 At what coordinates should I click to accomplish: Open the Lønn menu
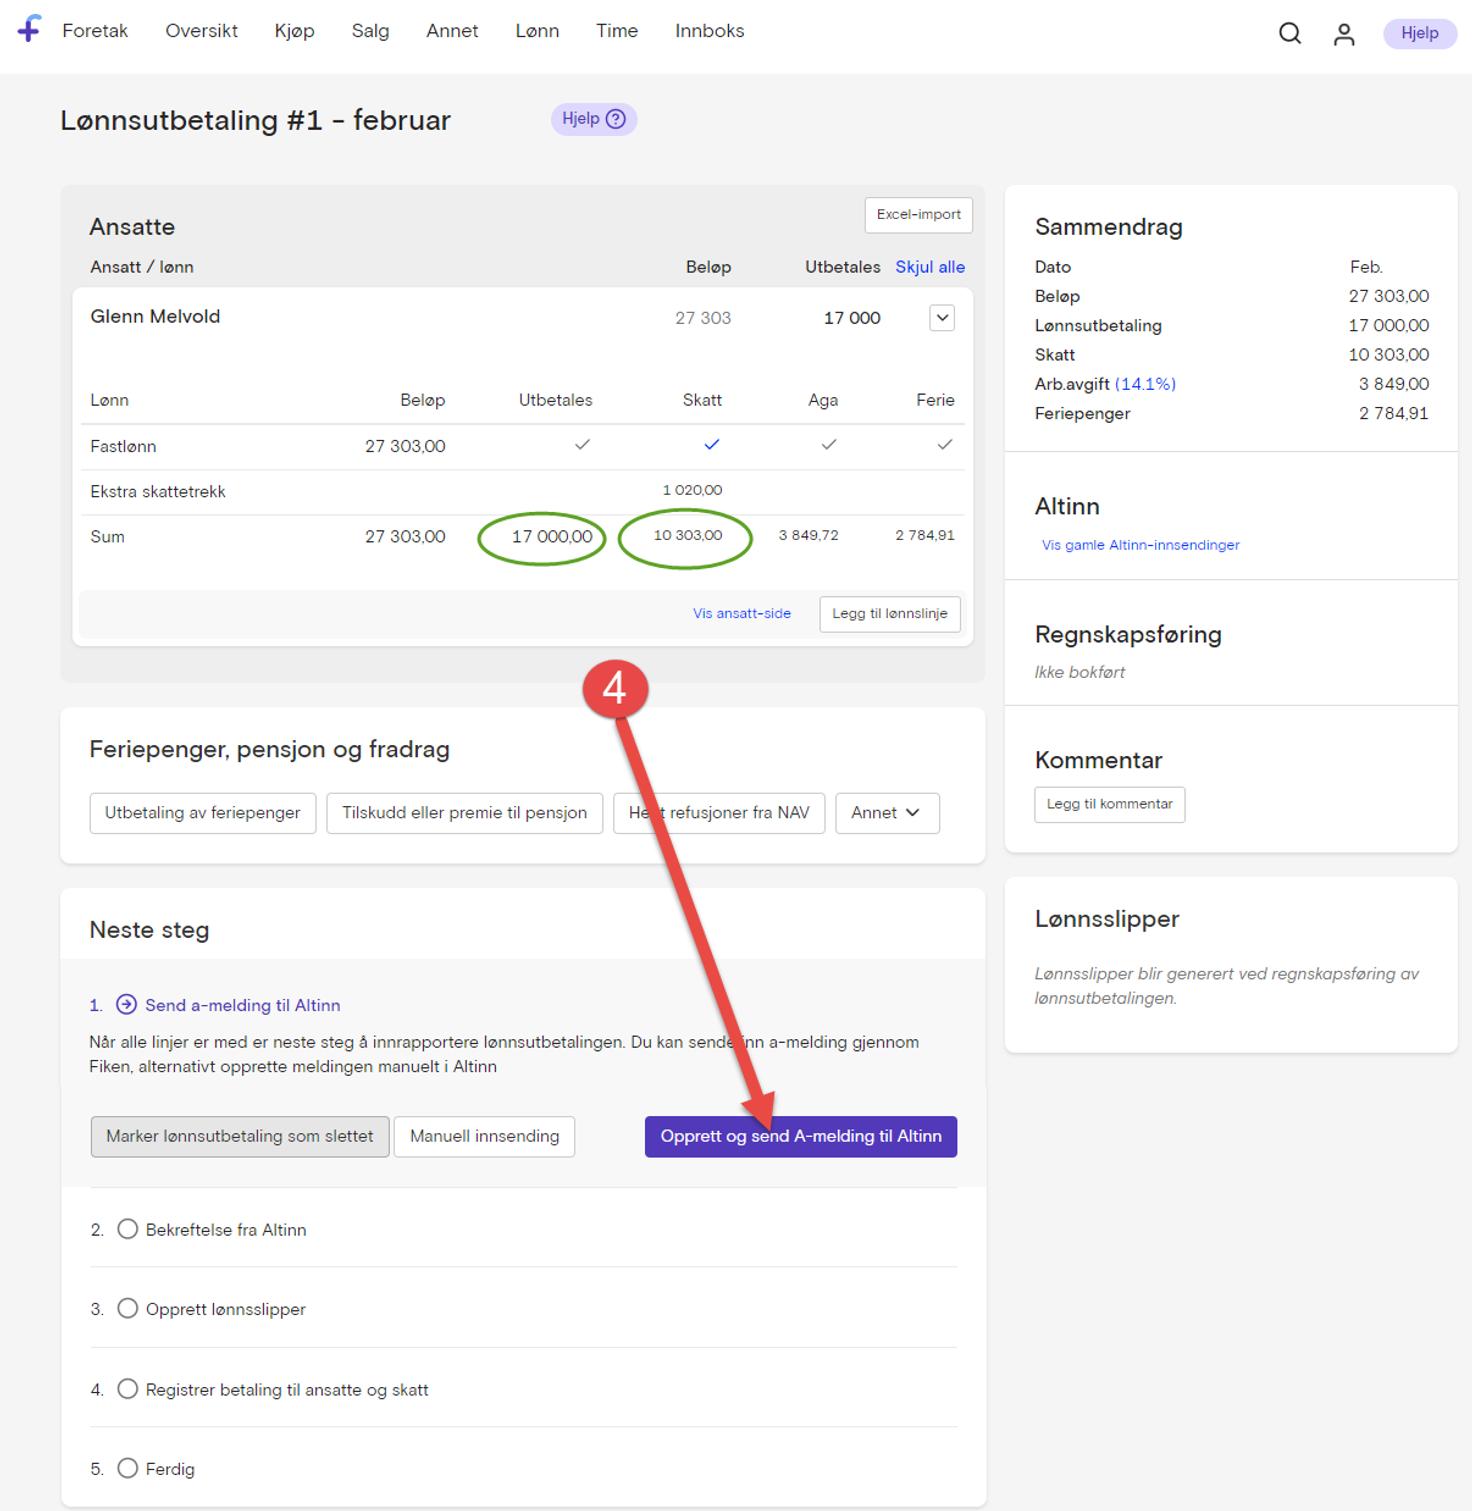click(x=537, y=31)
